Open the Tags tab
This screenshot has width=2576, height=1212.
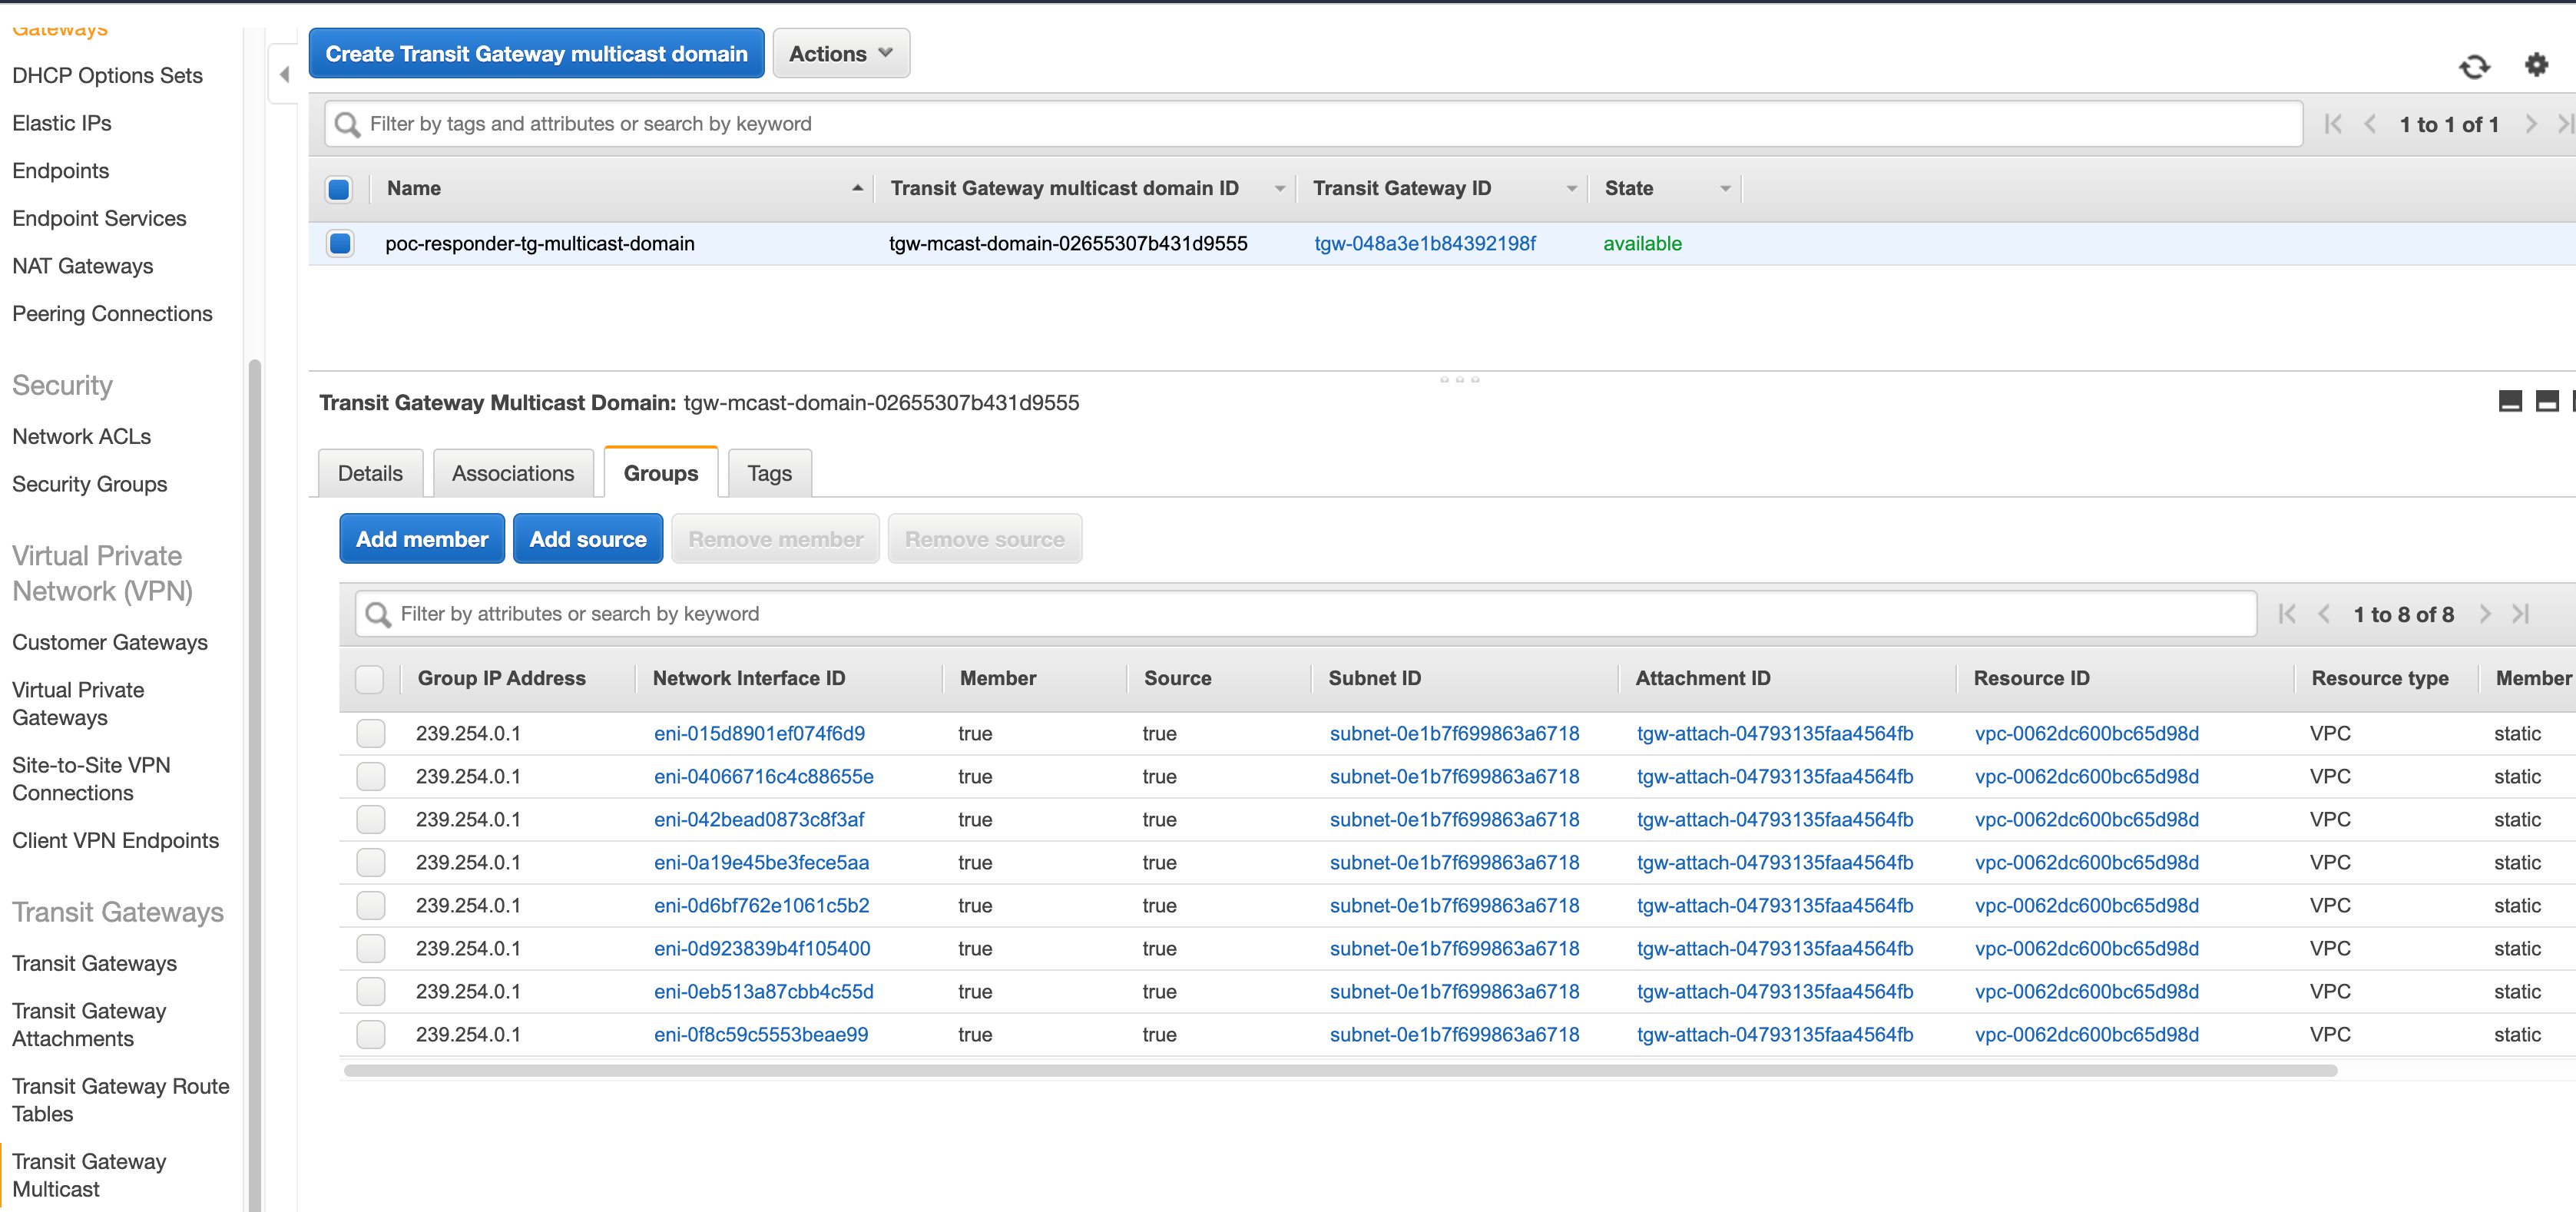769,473
